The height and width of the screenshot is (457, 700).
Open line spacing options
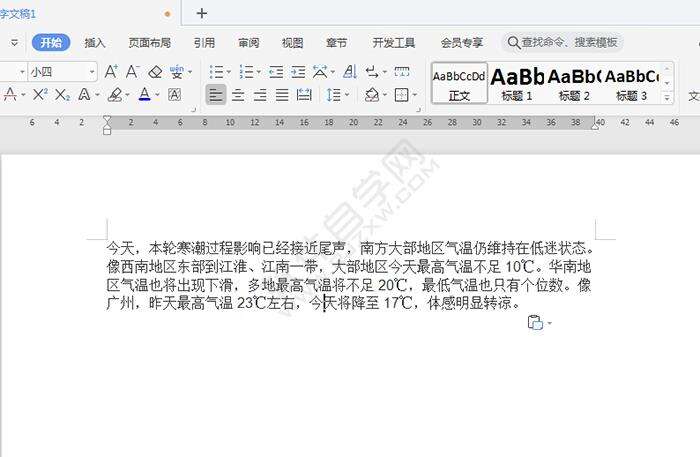coord(333,95)
